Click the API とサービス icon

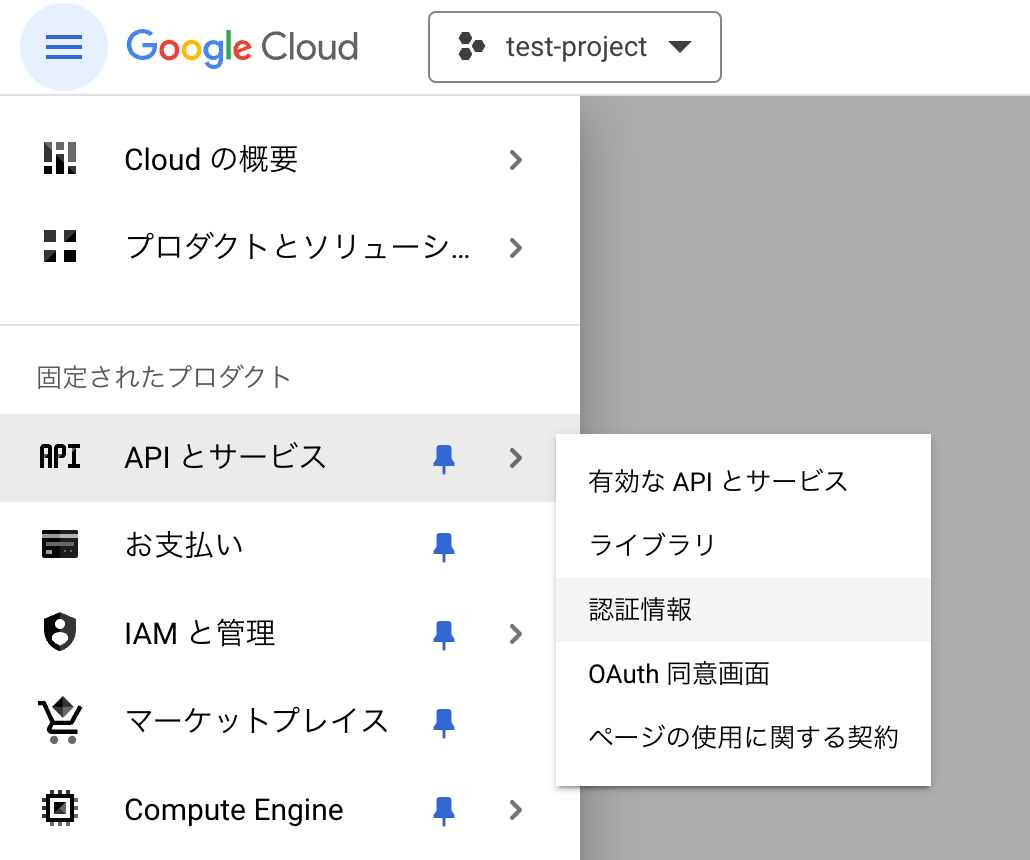pyautogui.click(x=60, y=457)
